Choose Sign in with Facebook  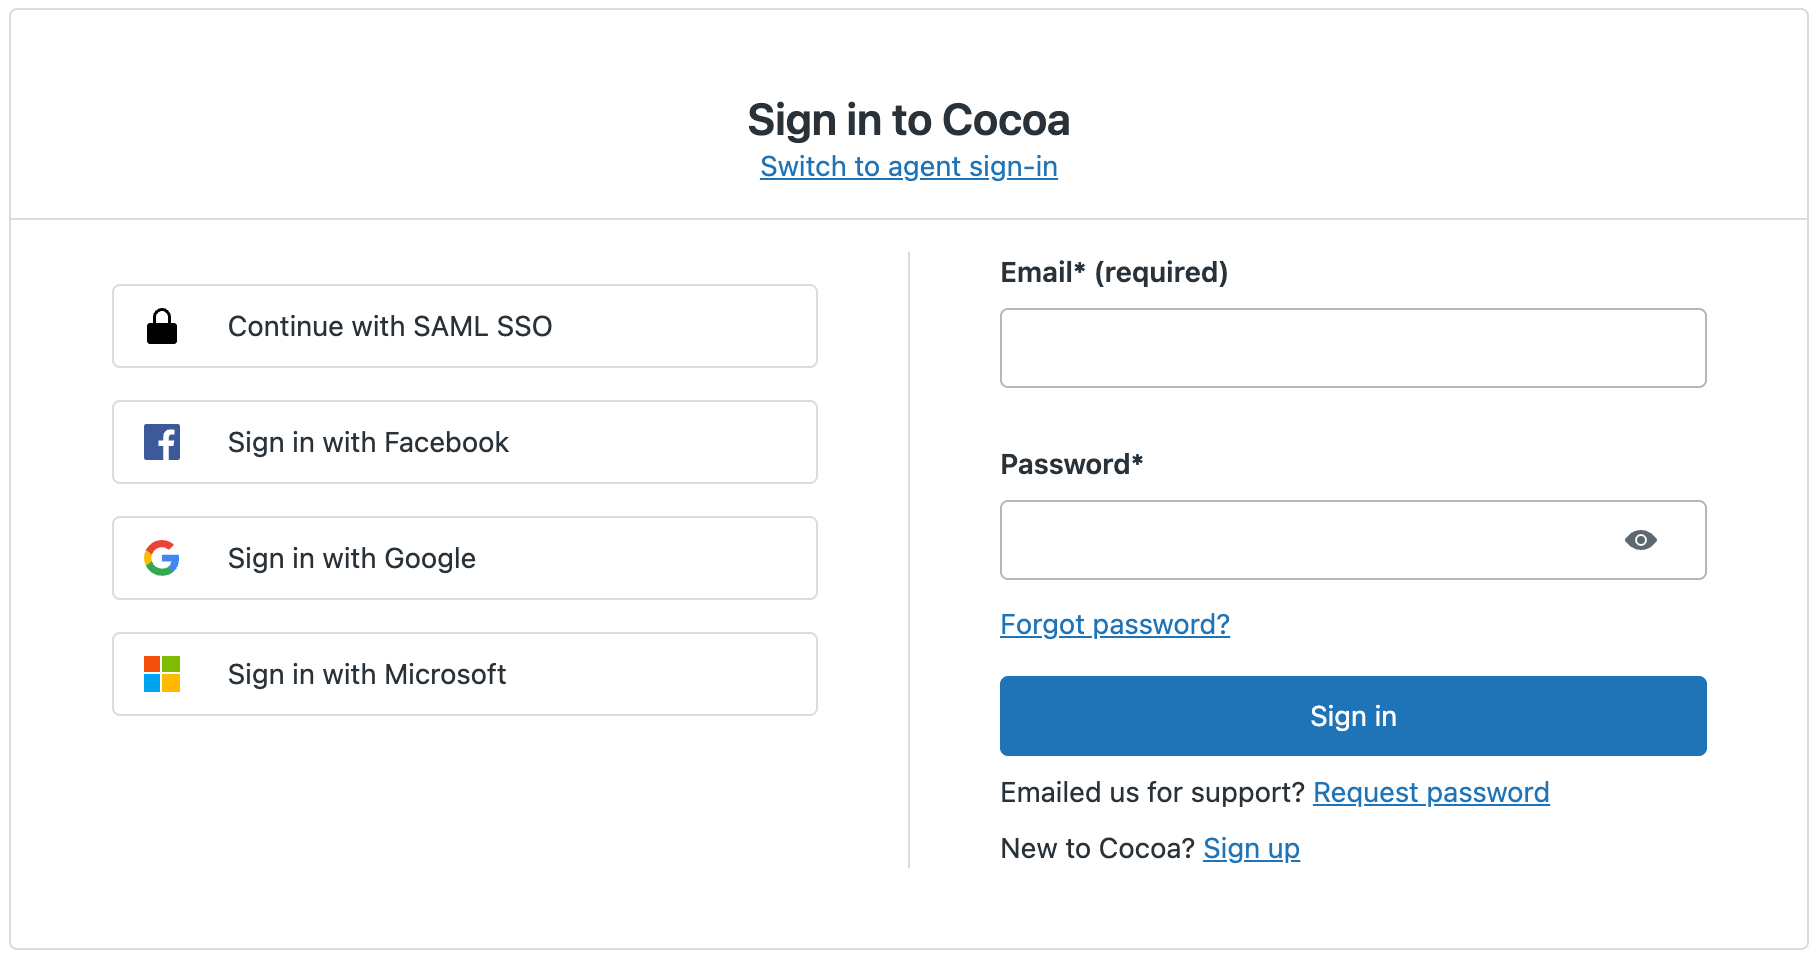[464, 442]
